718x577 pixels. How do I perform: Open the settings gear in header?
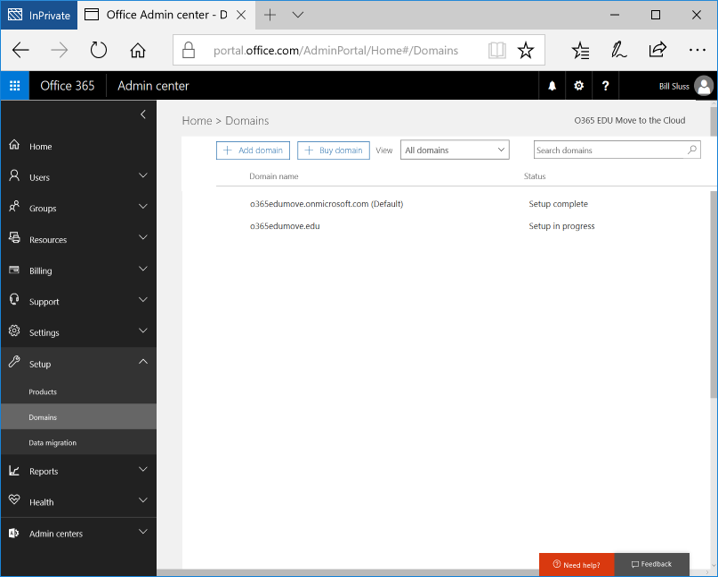coord(579,86)
